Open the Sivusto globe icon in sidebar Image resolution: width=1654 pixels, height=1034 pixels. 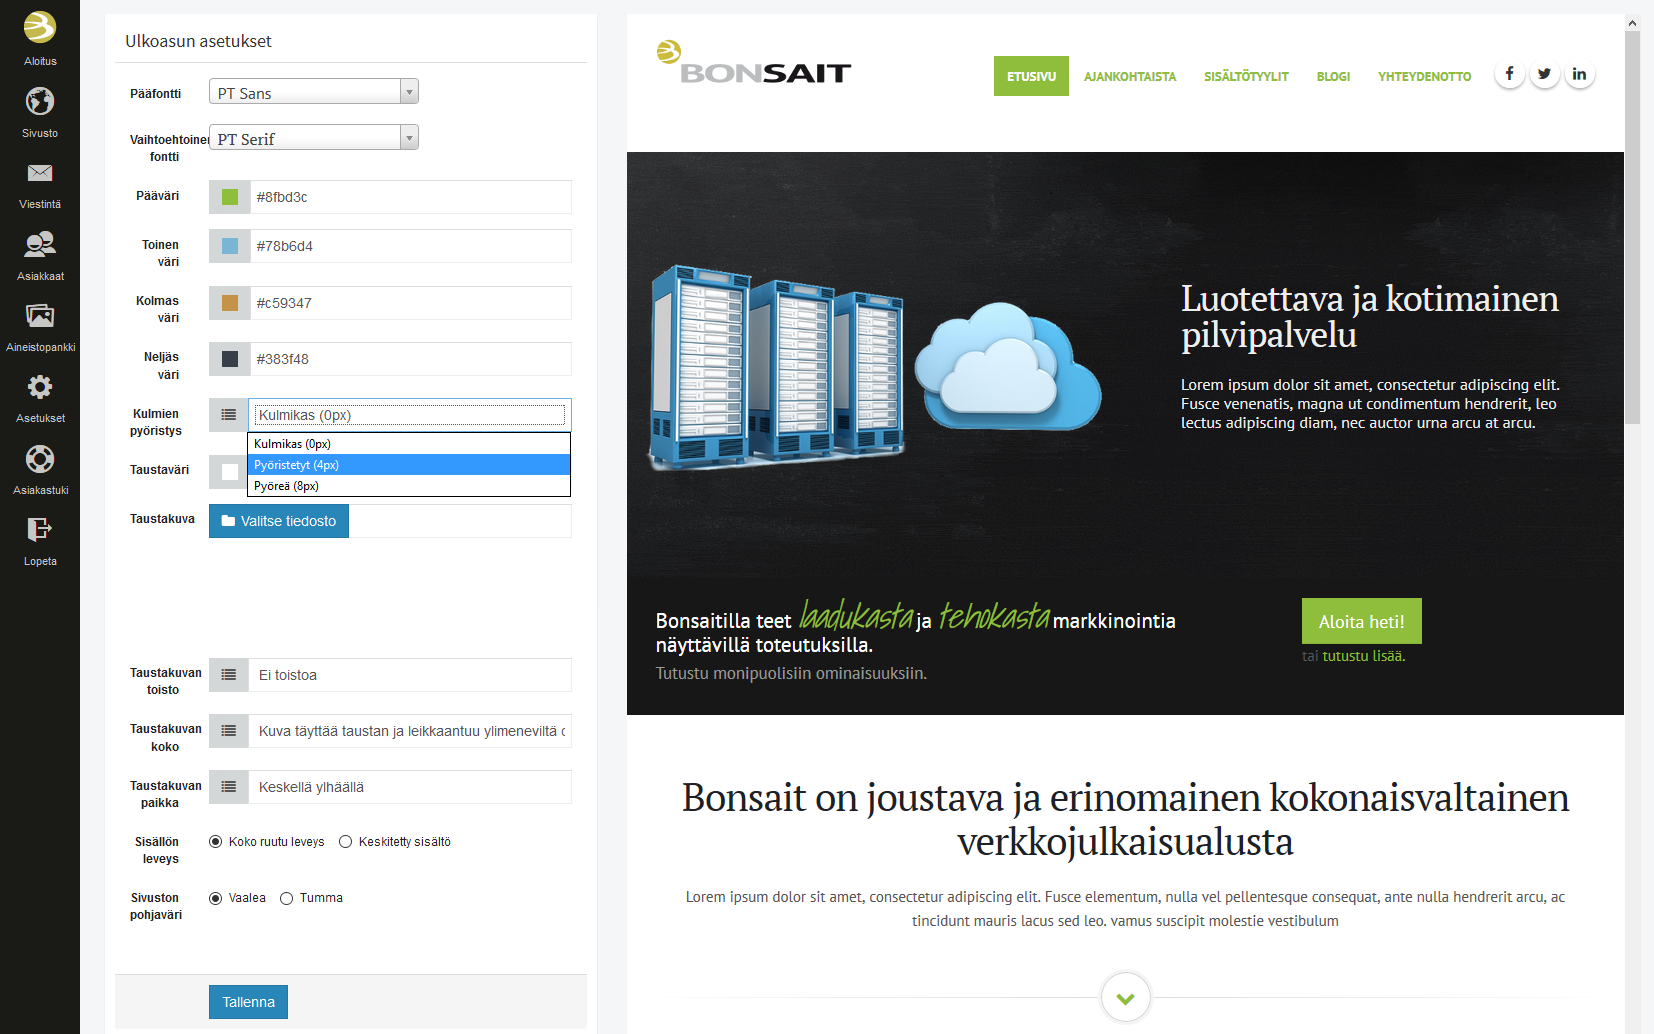point(40,102)
